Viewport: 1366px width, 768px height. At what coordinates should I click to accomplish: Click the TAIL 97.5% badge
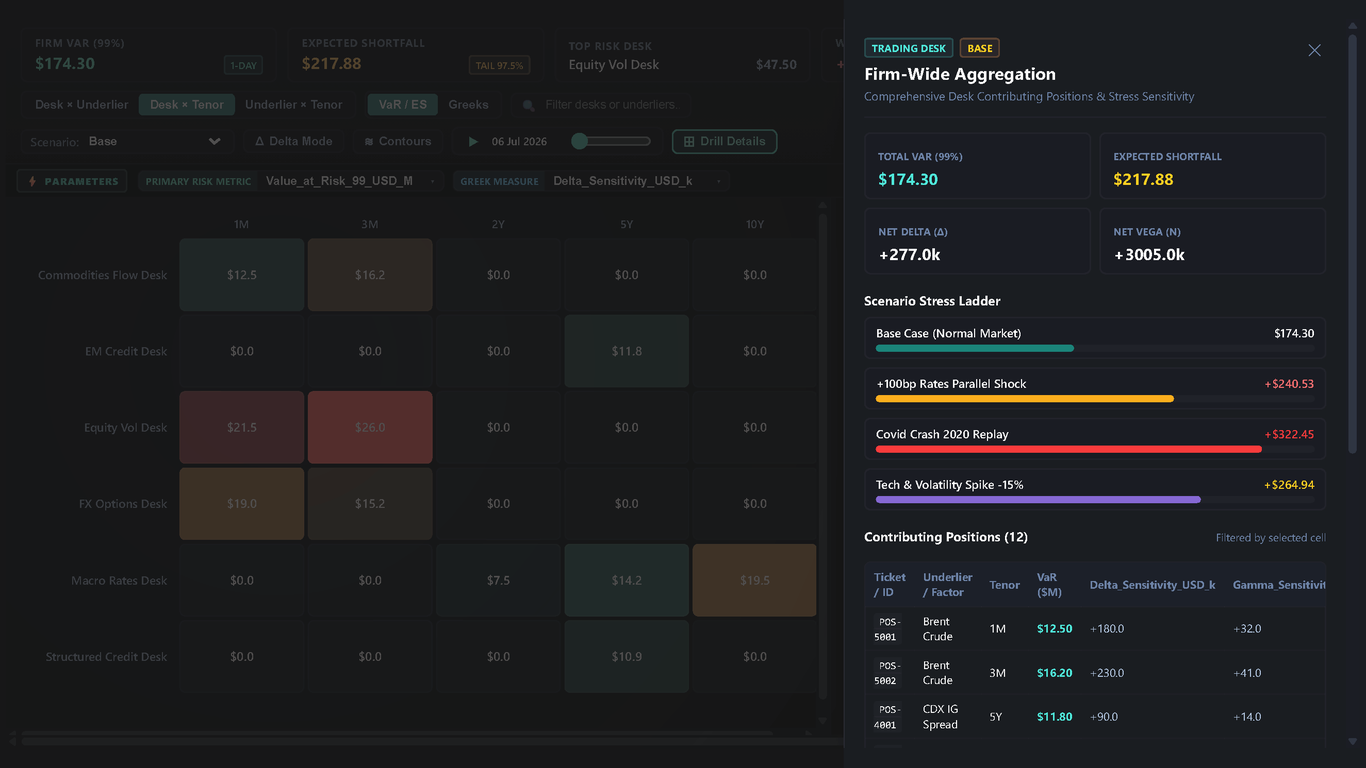click(499, 66)
